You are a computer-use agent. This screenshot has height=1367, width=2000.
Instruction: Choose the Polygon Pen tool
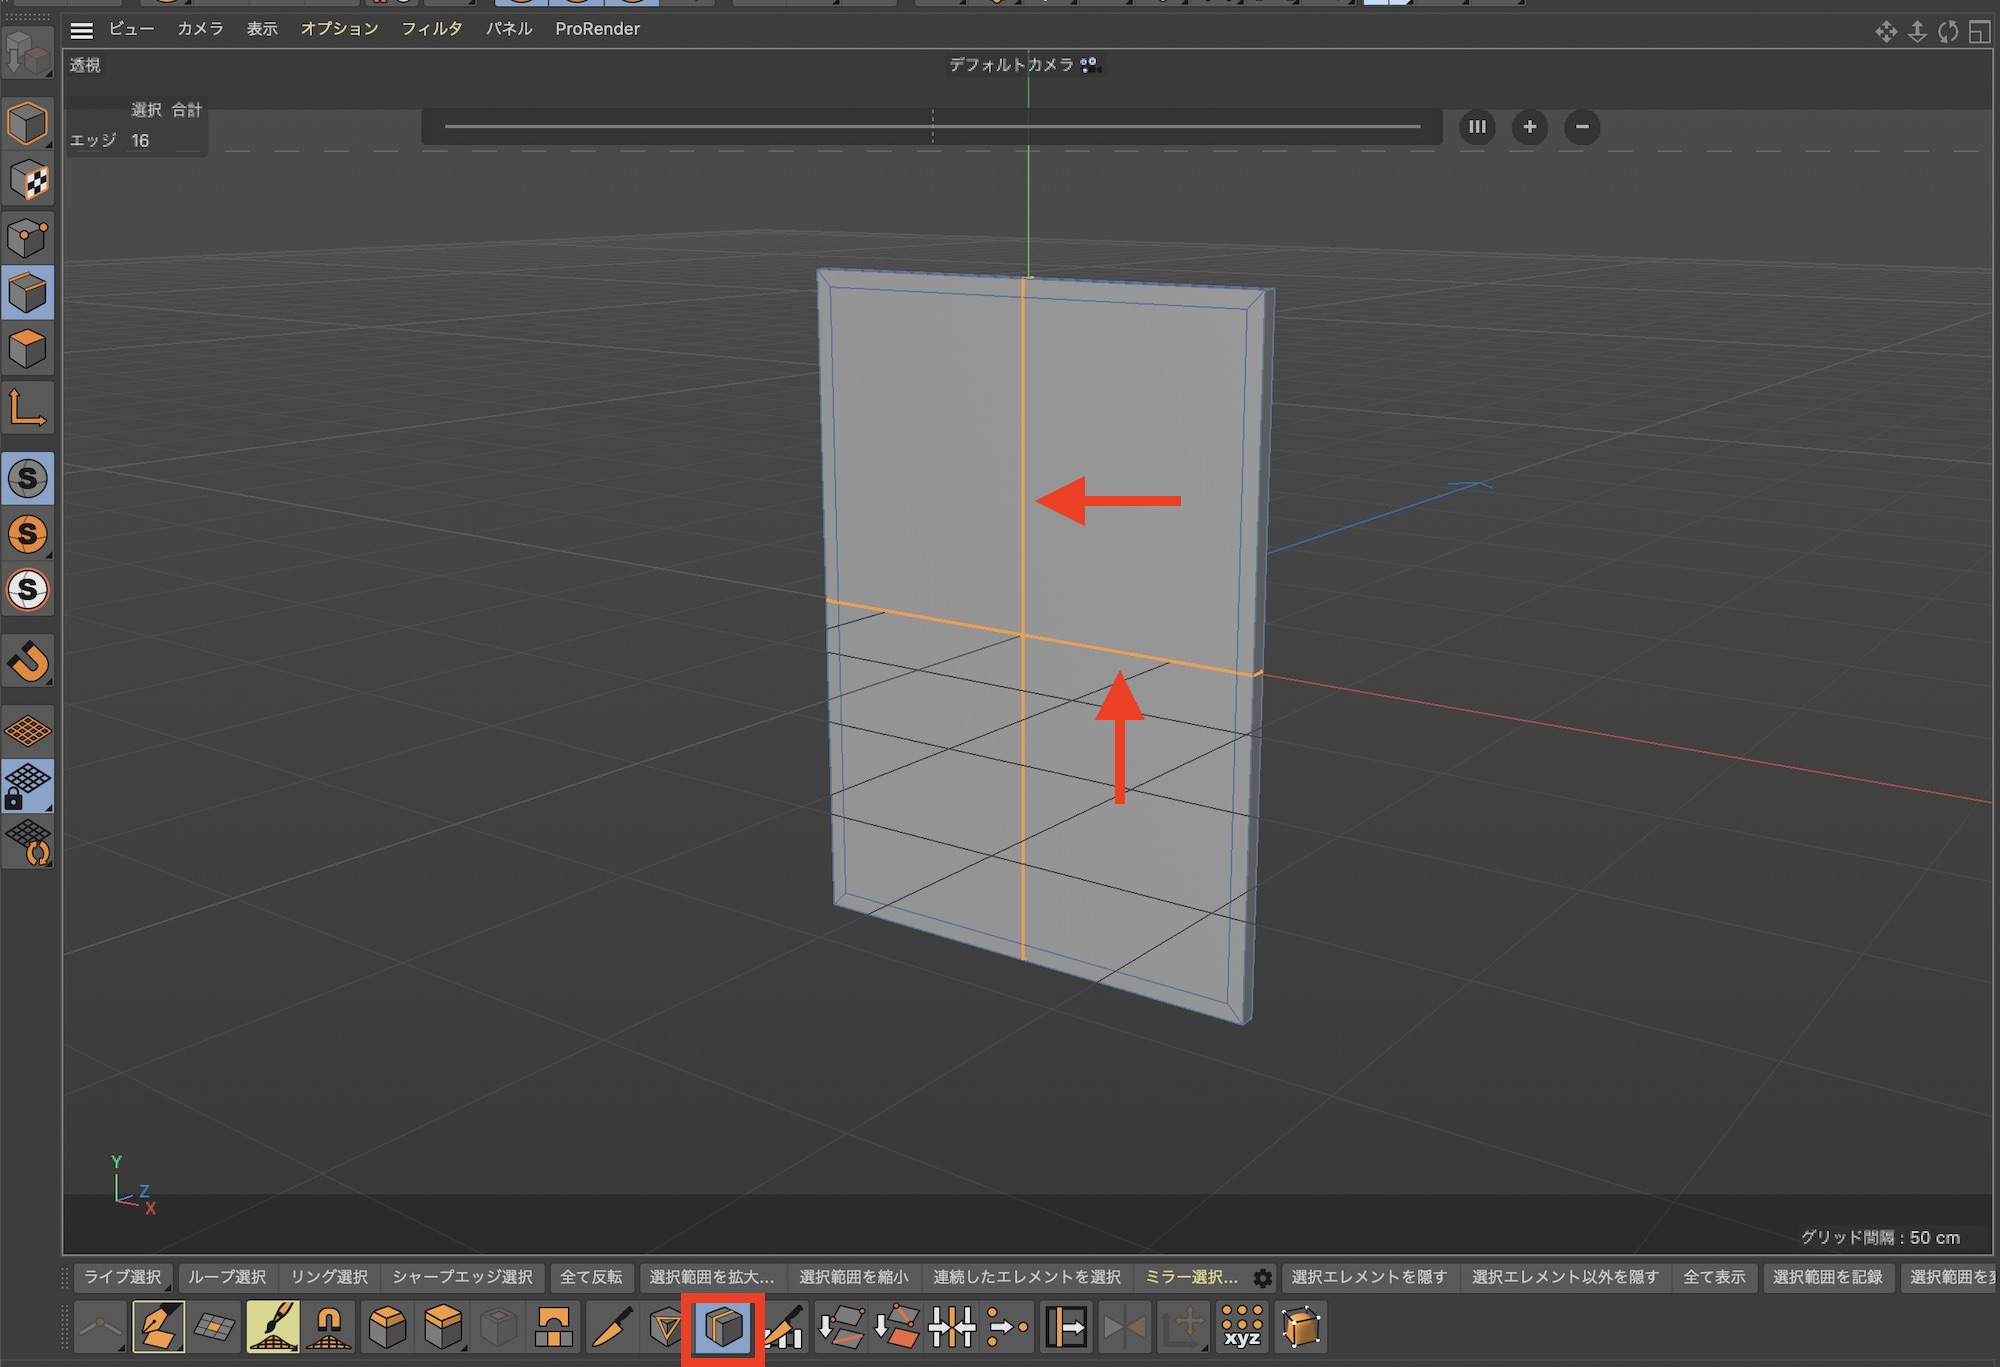click(x=159, y=1328)
